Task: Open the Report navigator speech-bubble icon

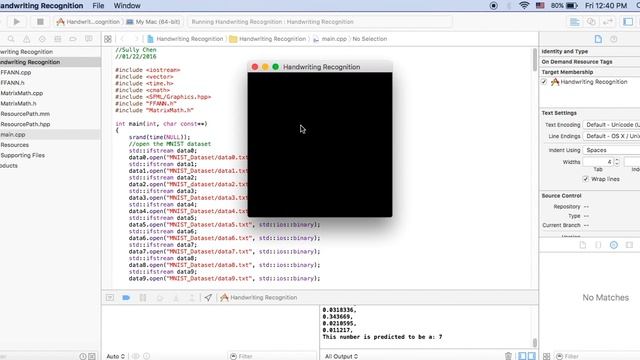Action: tap(89, 39)
